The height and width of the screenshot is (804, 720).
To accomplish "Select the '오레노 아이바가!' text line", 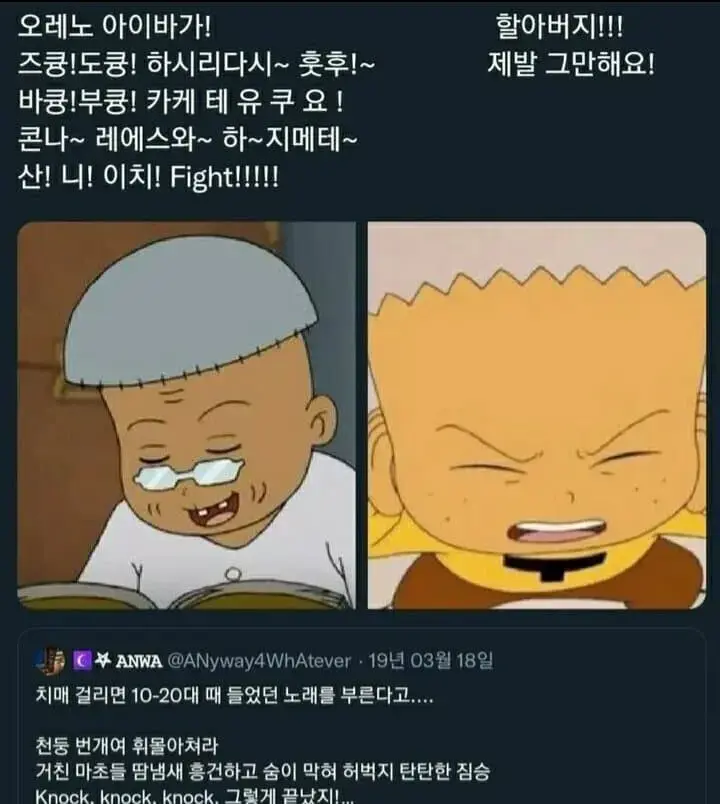I will click(x=115, y=26).
